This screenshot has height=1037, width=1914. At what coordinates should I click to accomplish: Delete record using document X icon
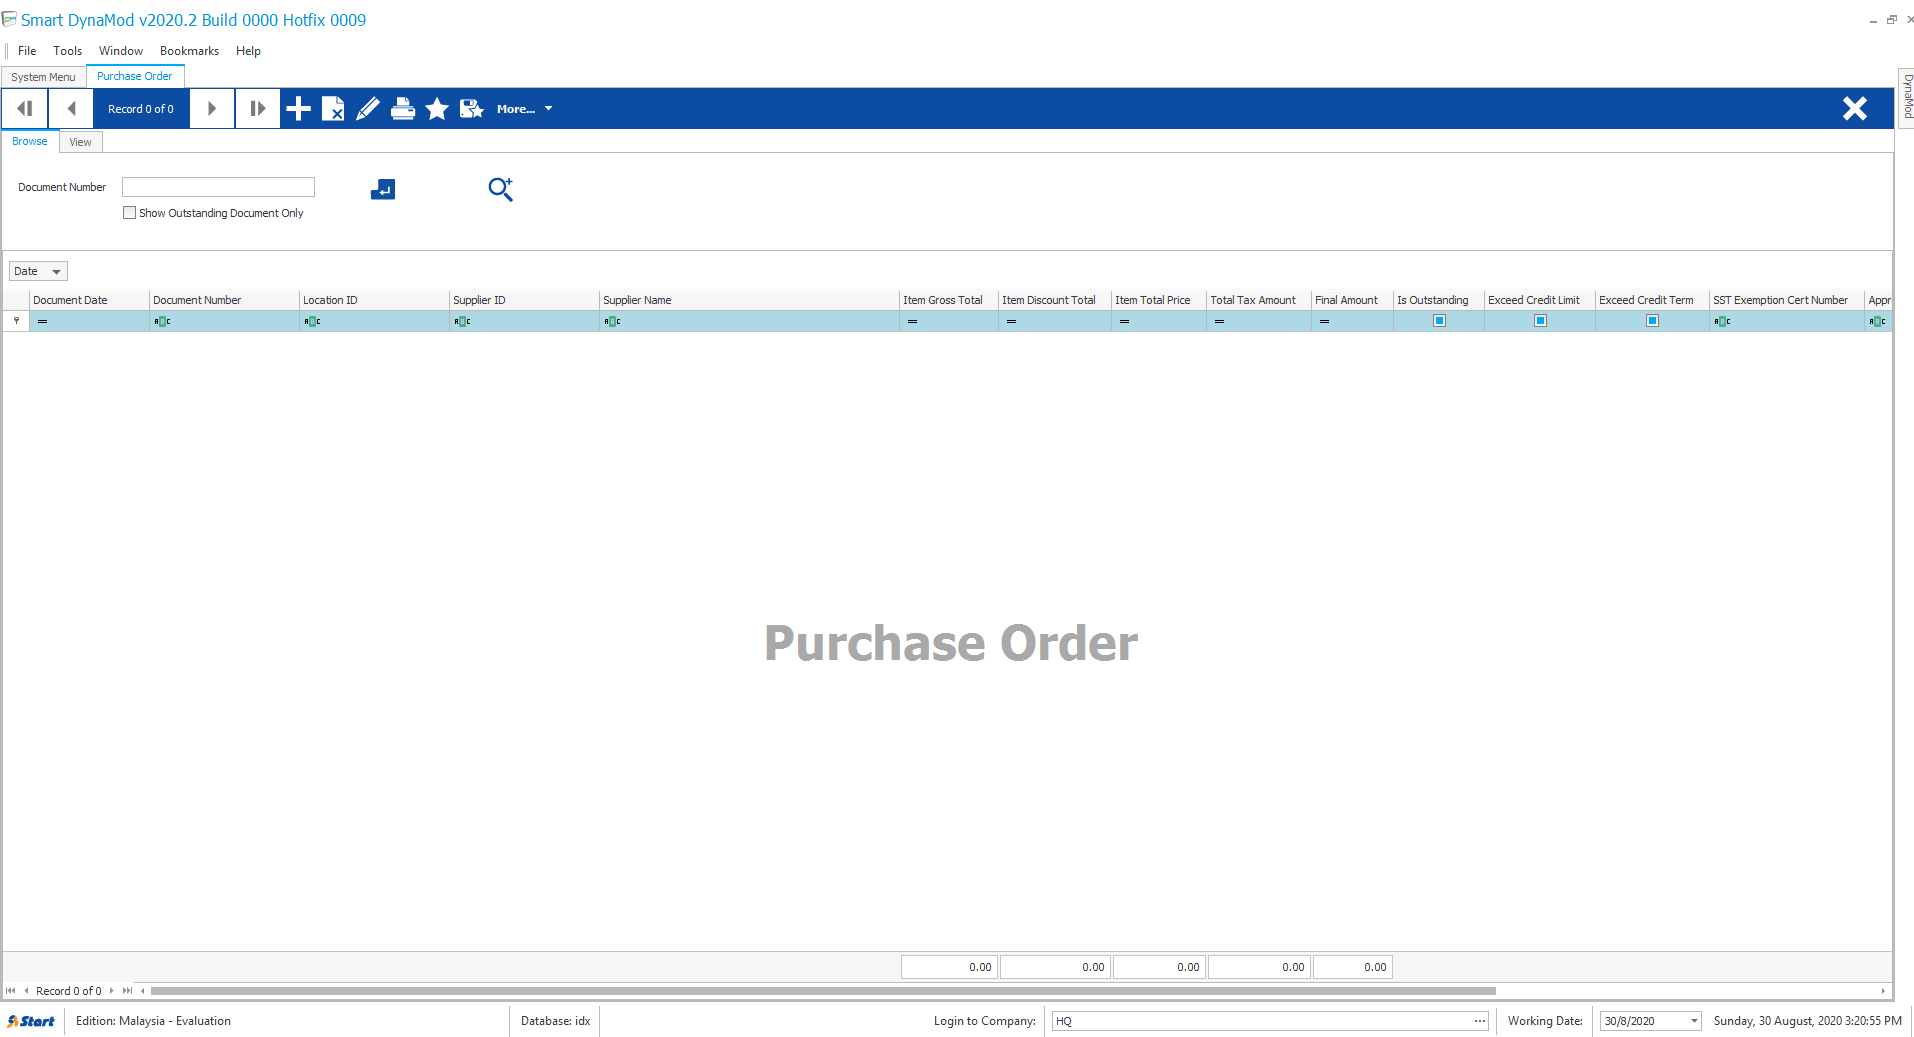333,109
